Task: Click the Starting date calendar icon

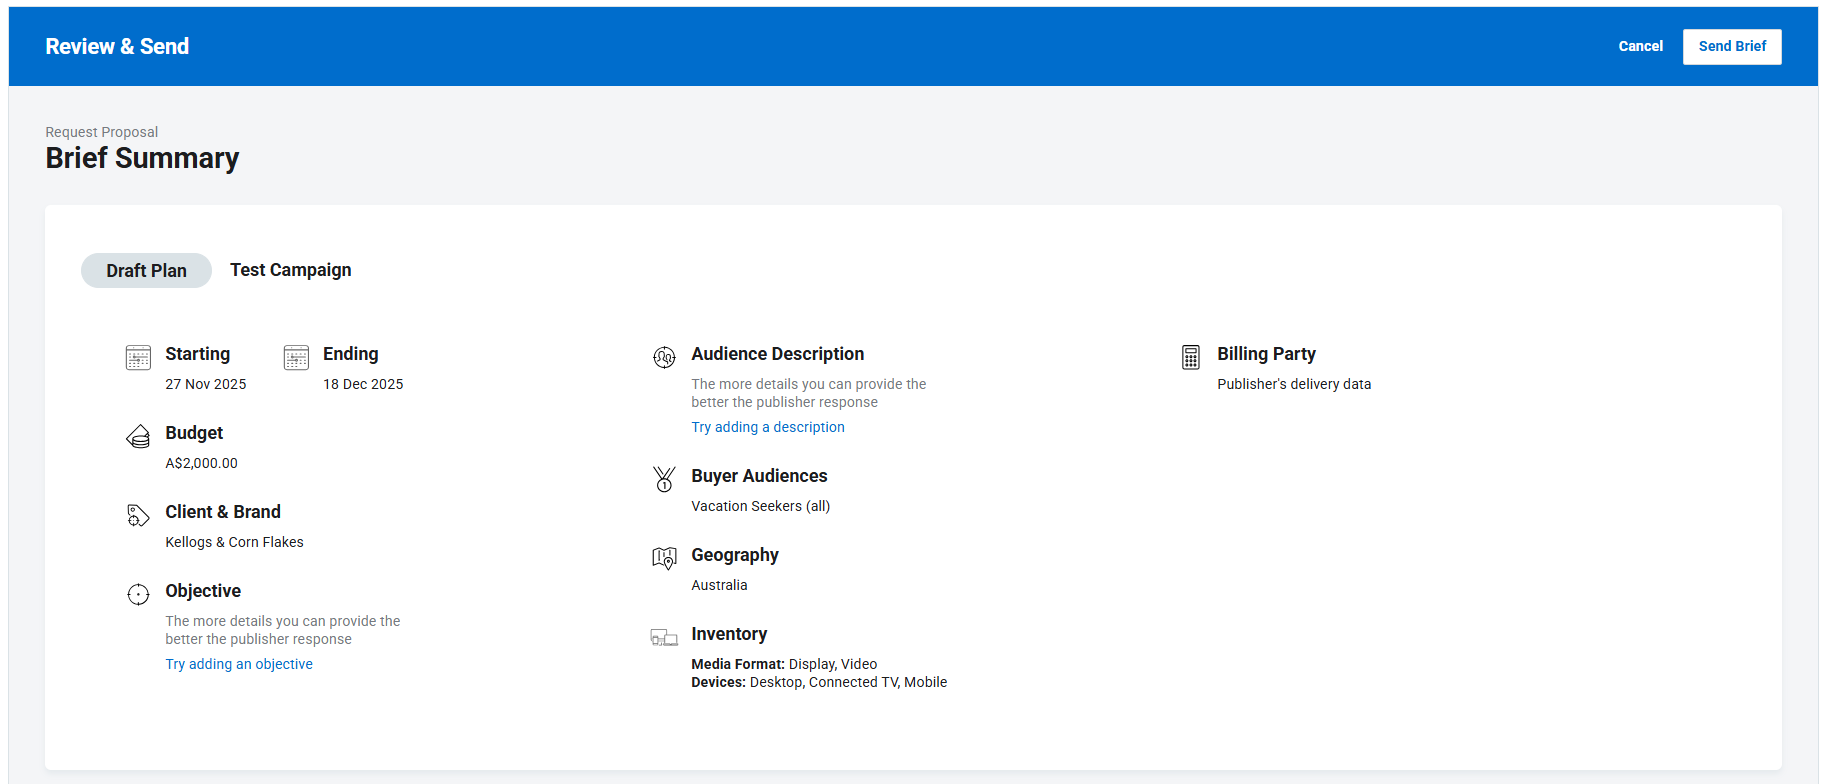Action: [x=138, y=357]
